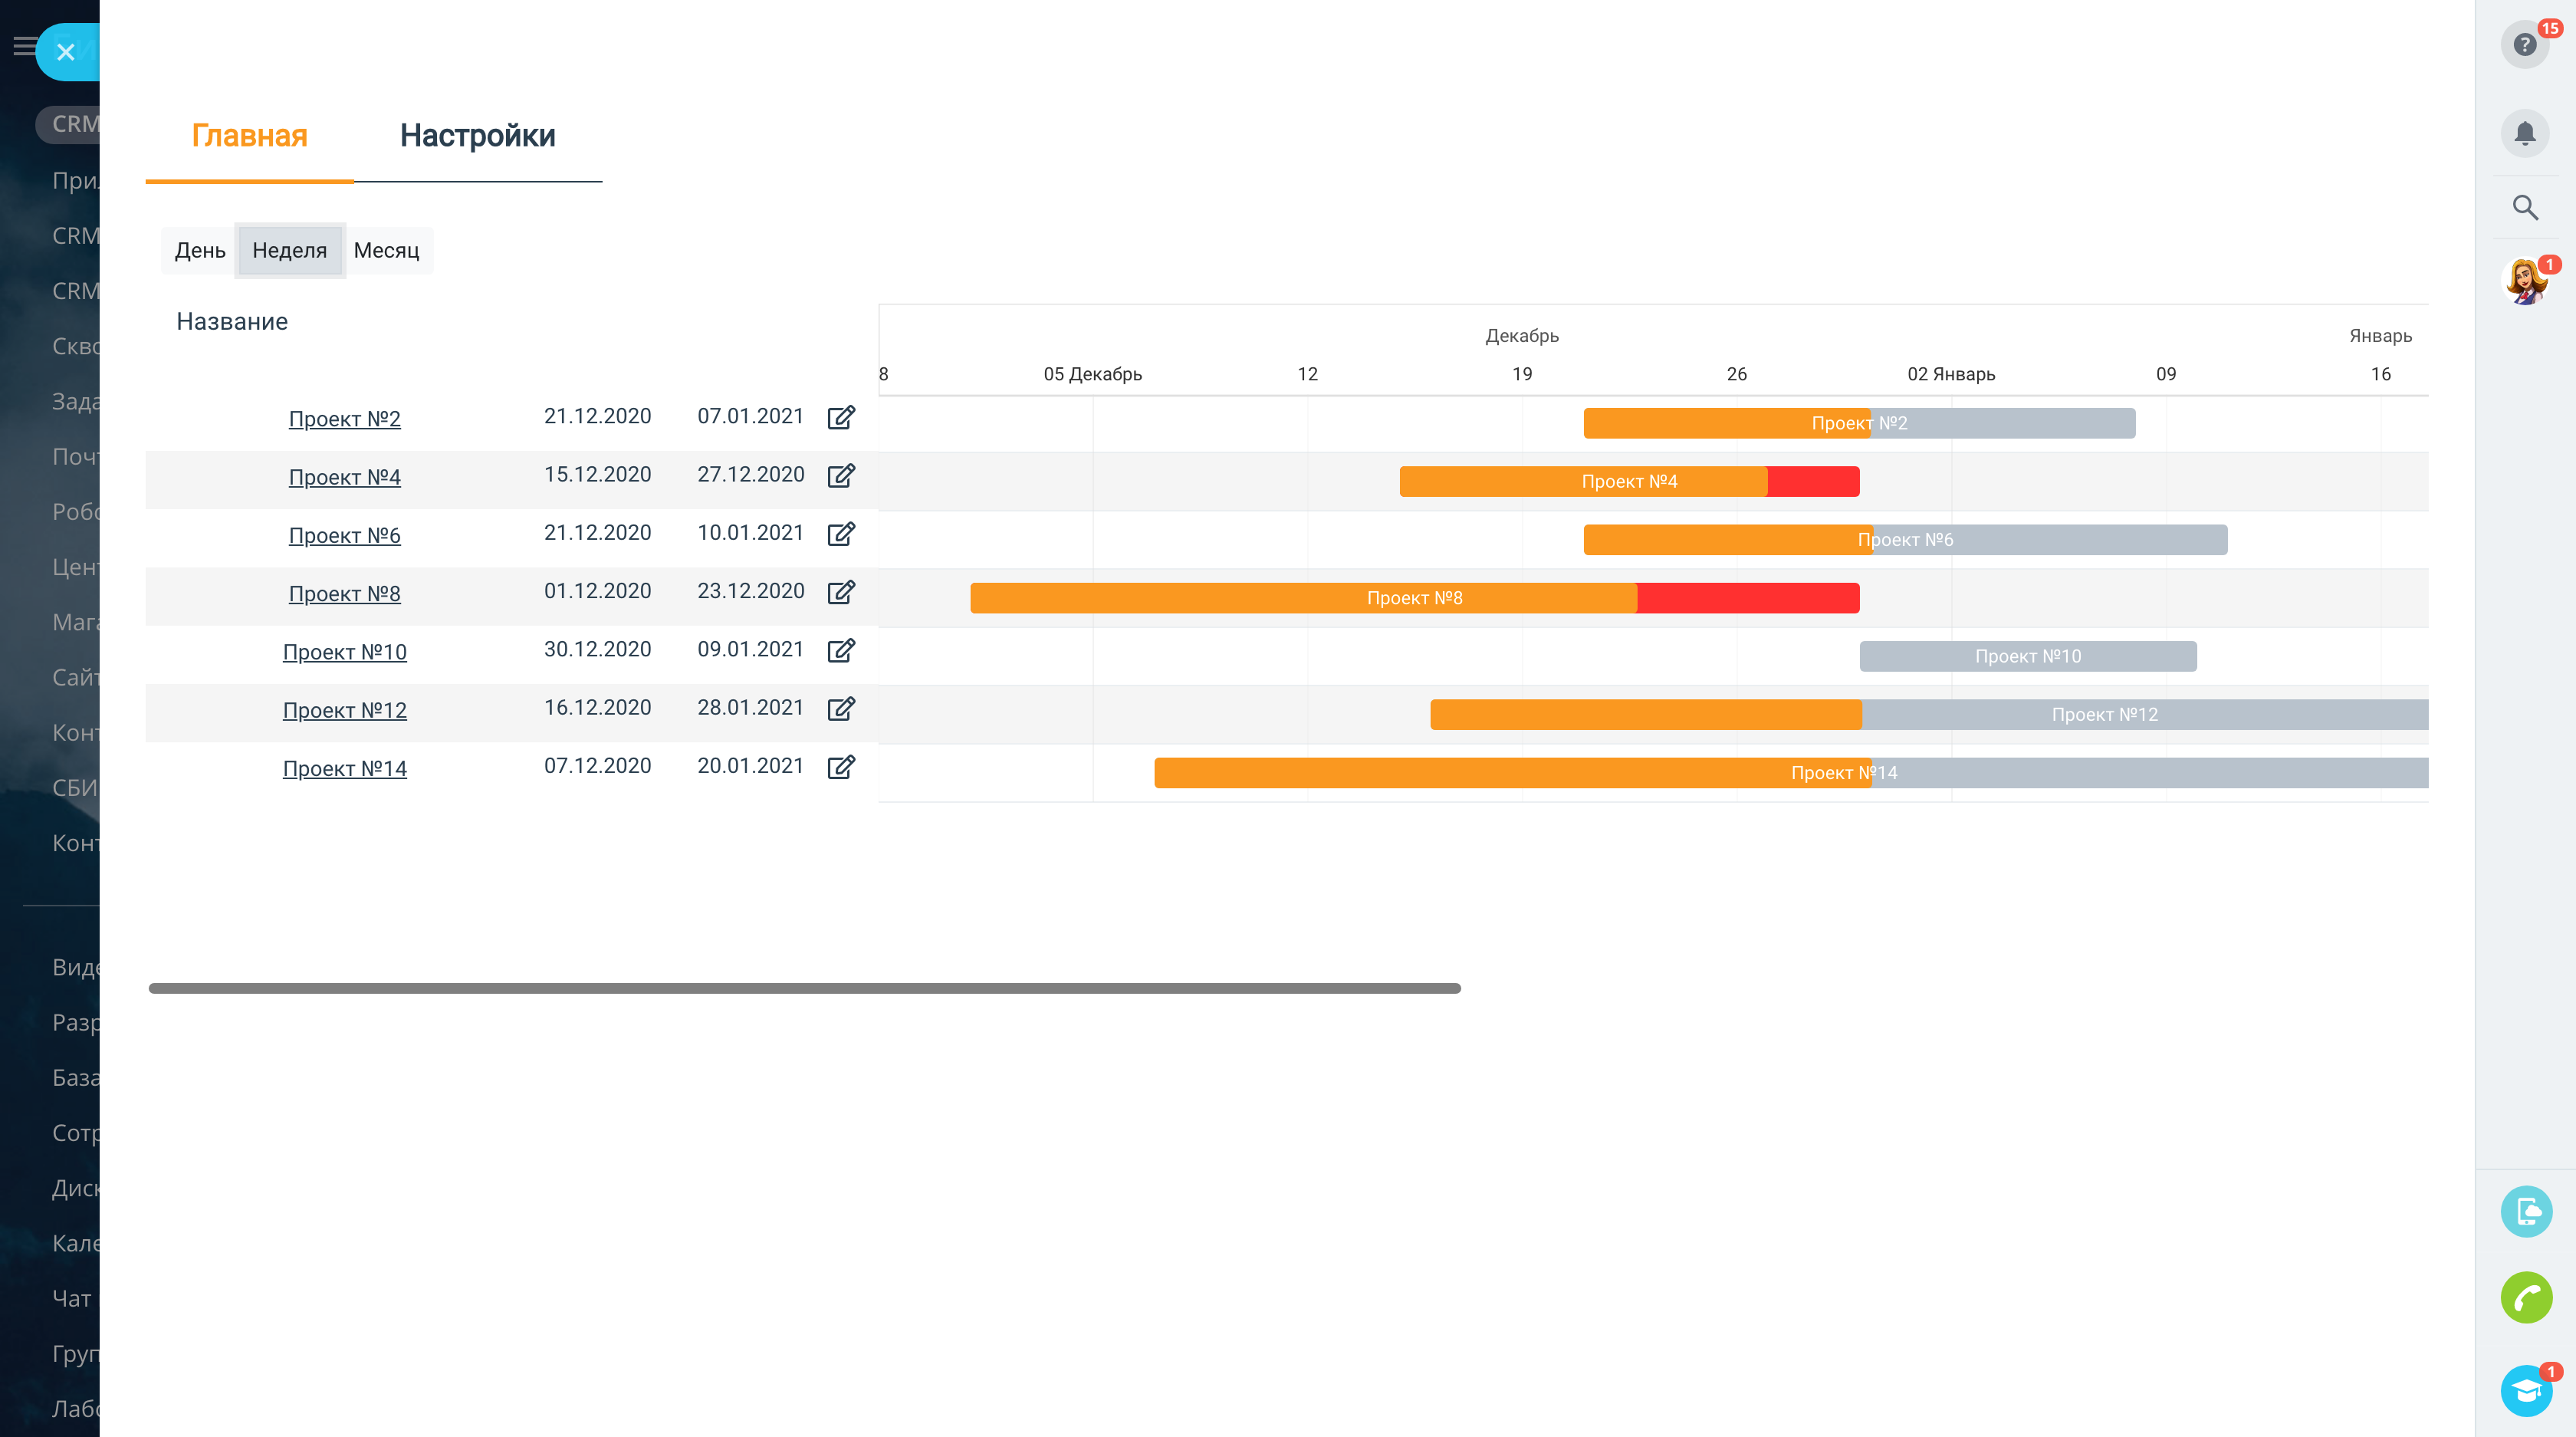
Task: Open the Настройки tab
Action: (477, 135)
